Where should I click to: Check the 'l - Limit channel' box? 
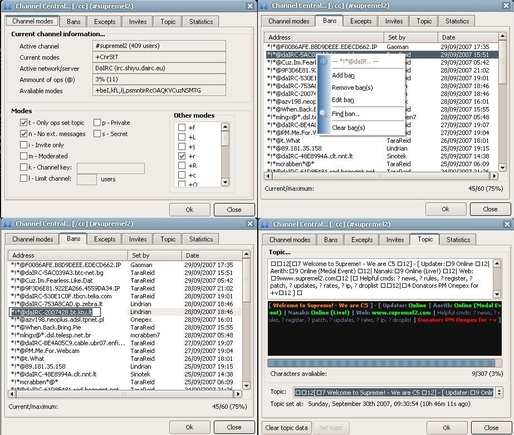(x=24, y=178)
